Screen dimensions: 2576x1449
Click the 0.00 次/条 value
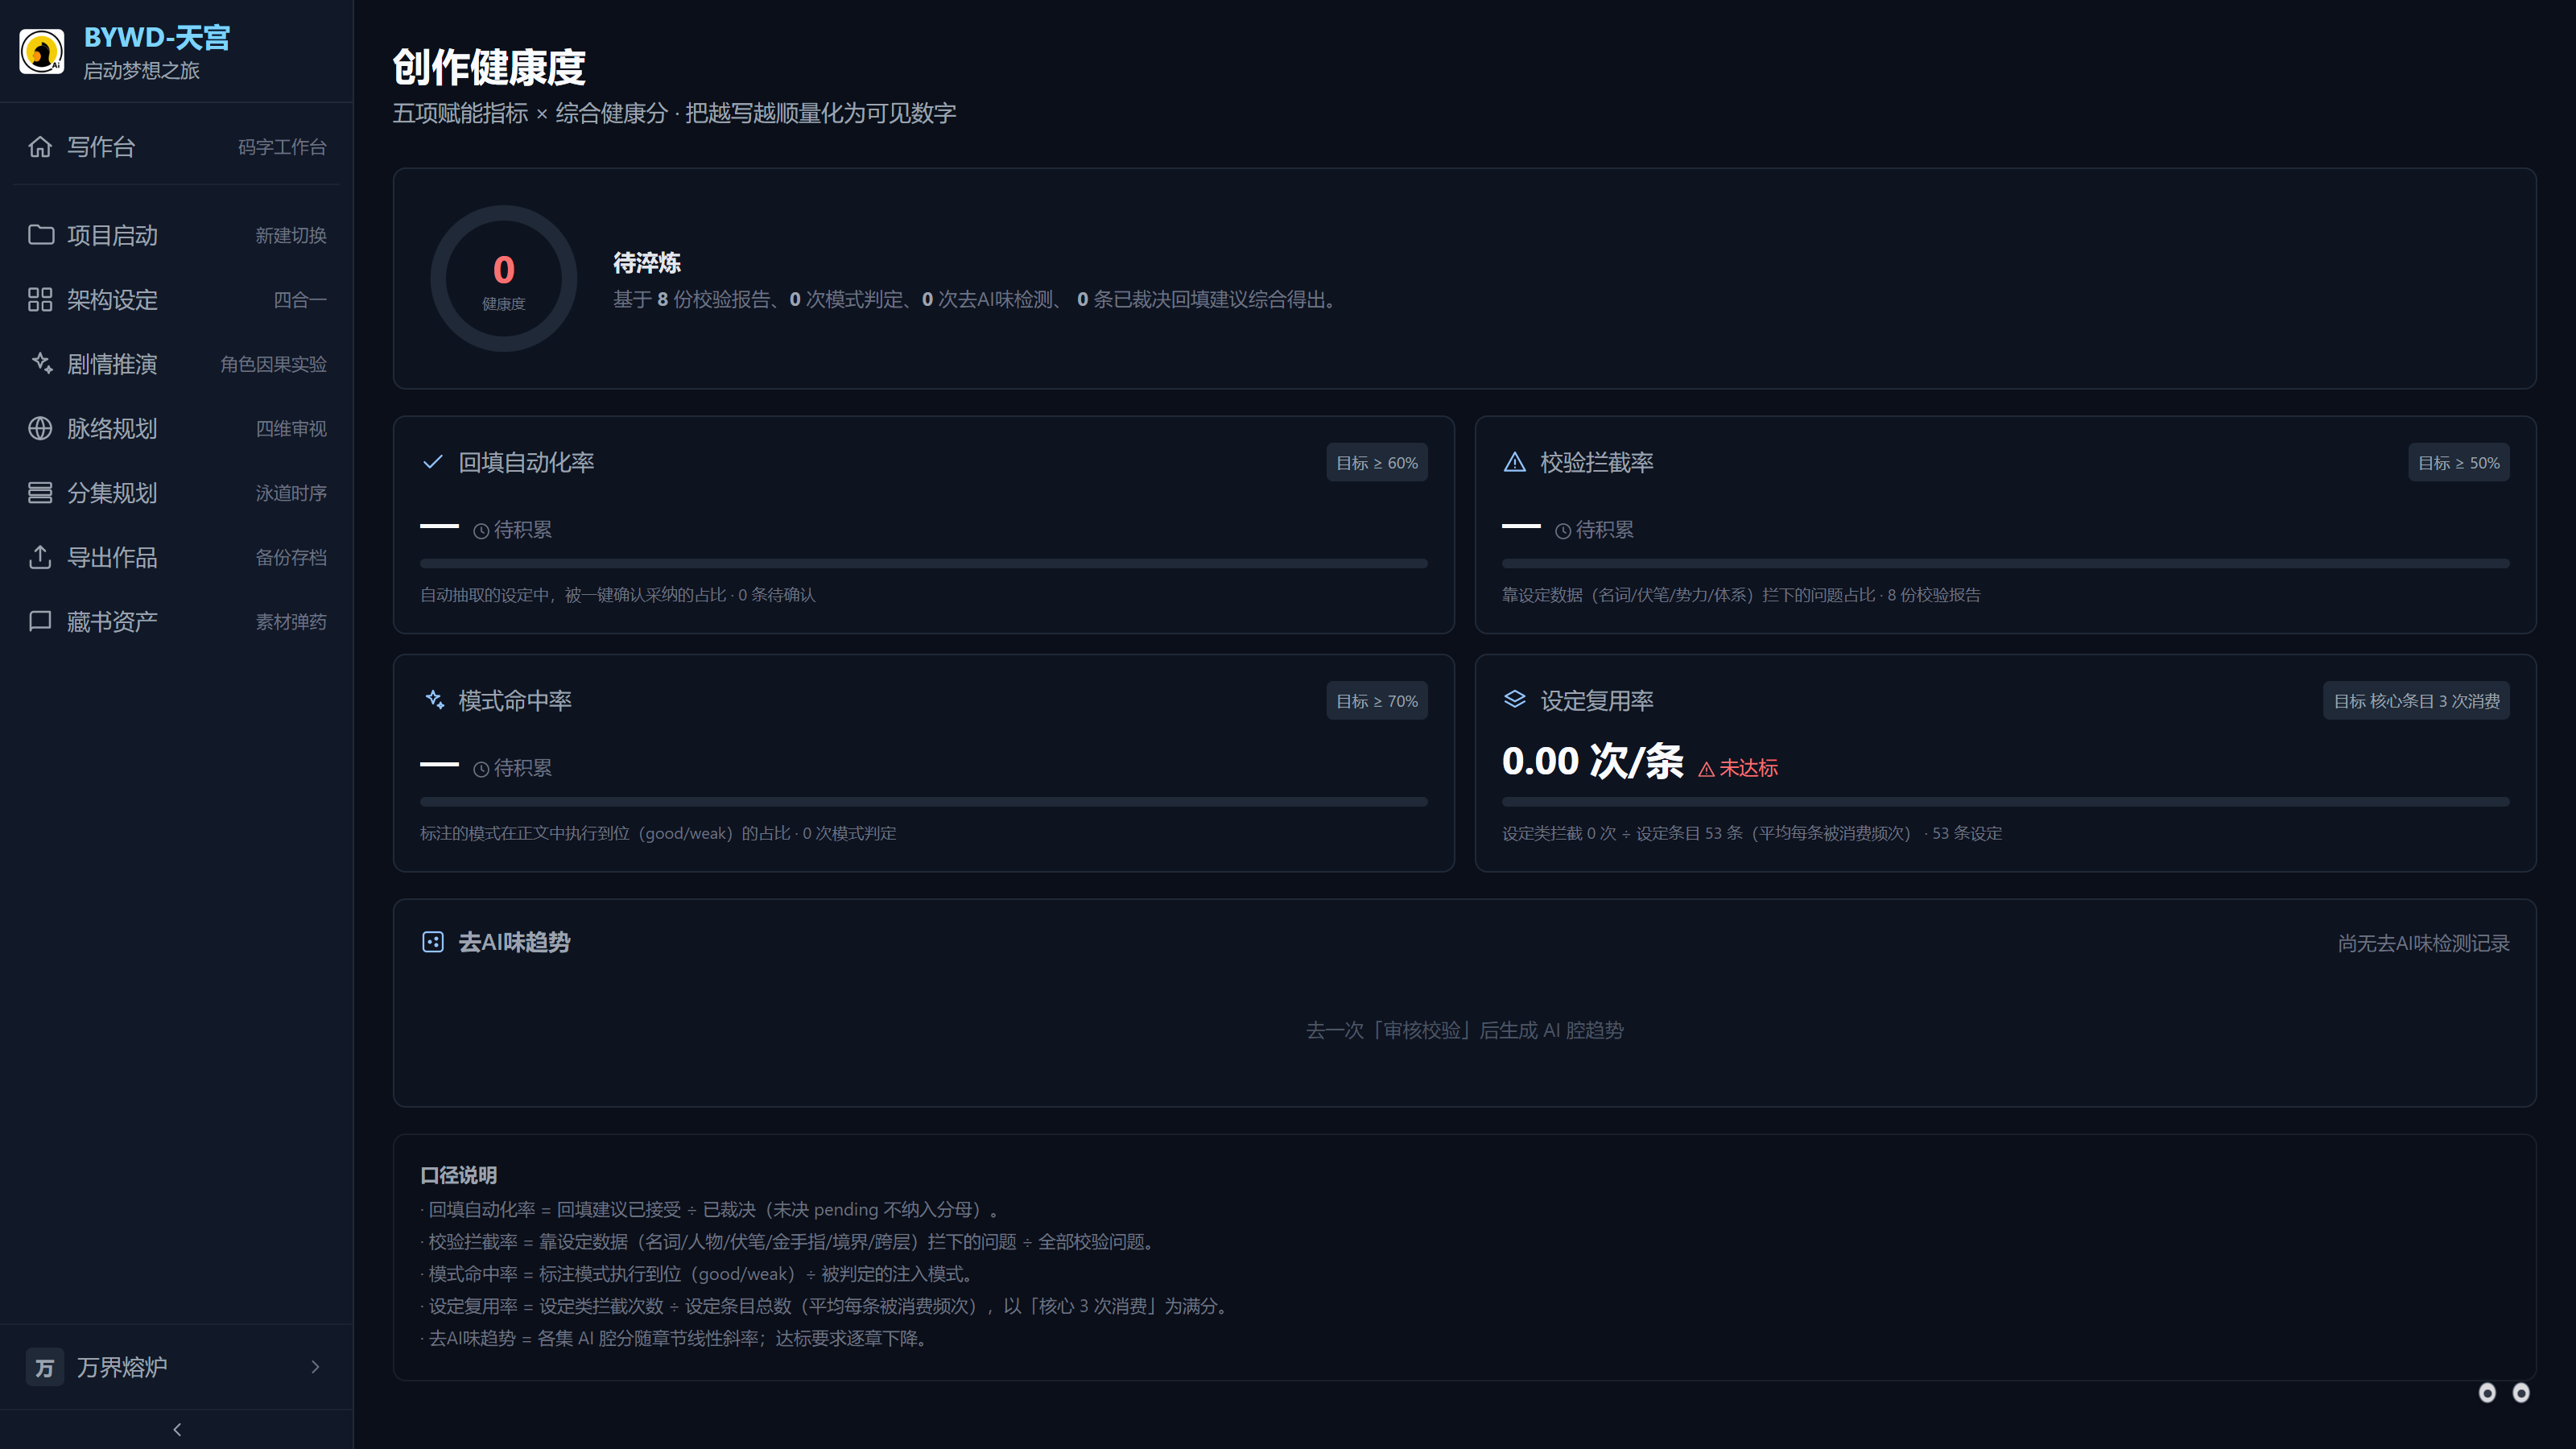coord(1593,761)
